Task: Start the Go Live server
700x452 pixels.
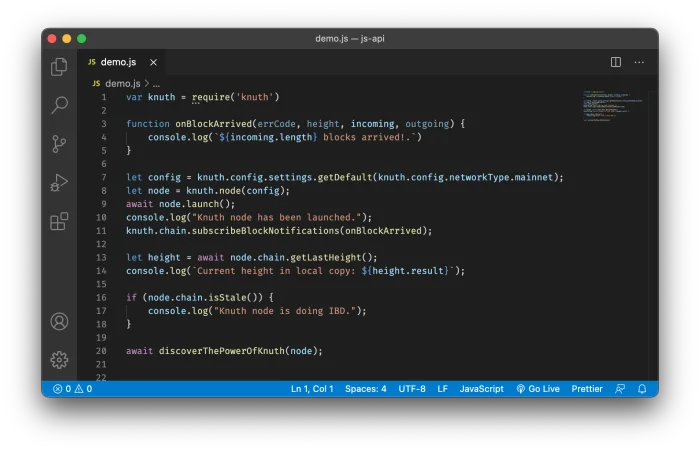Action: [x=538, y=389]
